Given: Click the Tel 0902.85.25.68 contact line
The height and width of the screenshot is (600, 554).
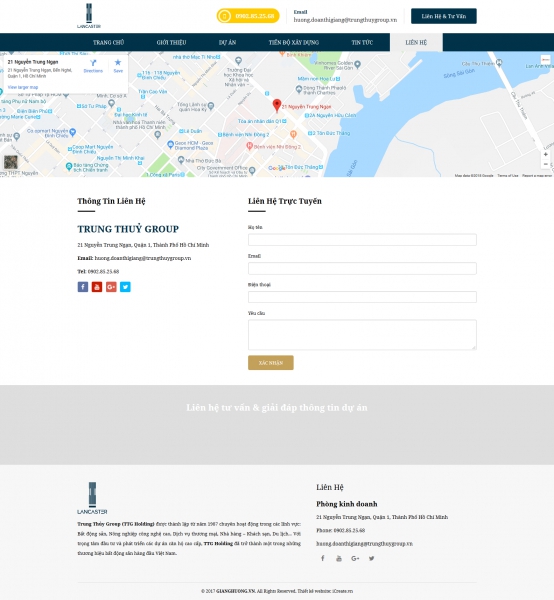Looking at the screenshot, I should (x=98, y=272).
